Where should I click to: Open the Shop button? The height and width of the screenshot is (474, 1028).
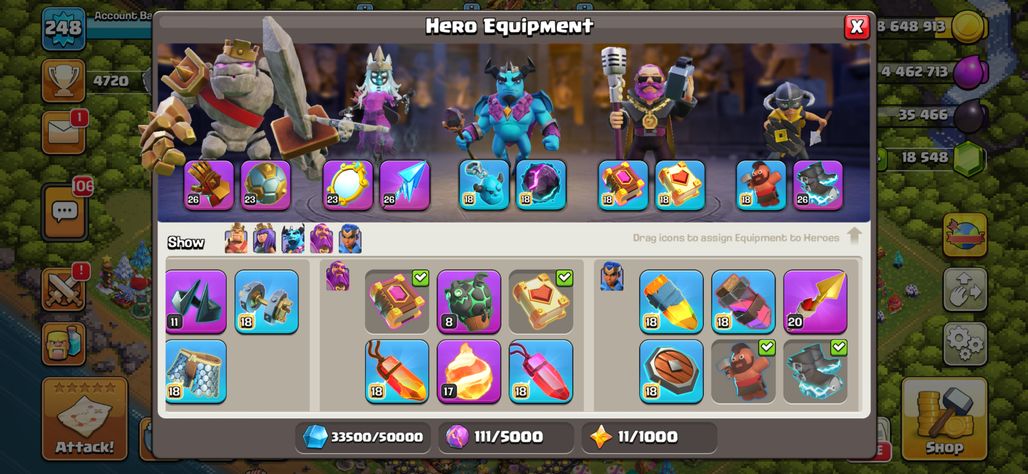click(944, 420)
